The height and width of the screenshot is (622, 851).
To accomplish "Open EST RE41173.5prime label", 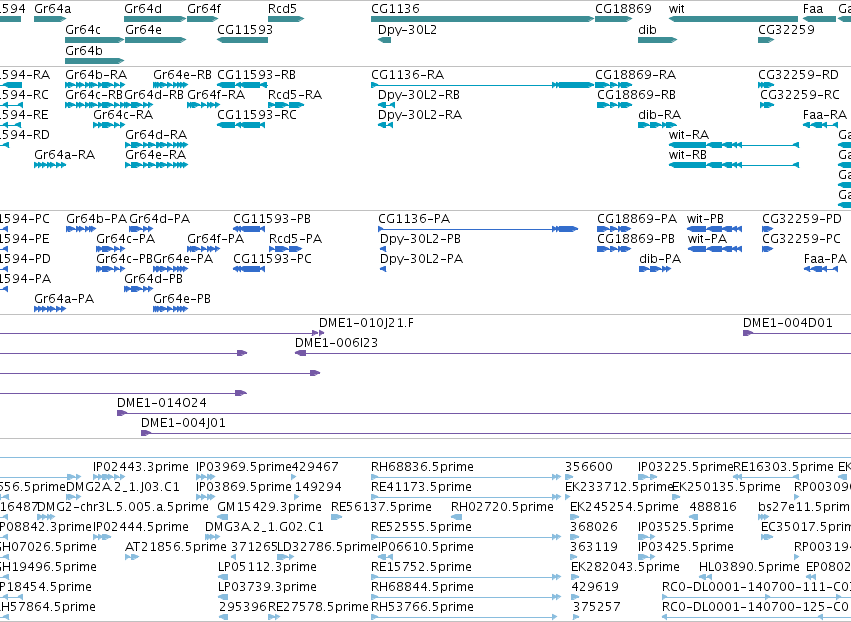I will click(x=421, y=487).
